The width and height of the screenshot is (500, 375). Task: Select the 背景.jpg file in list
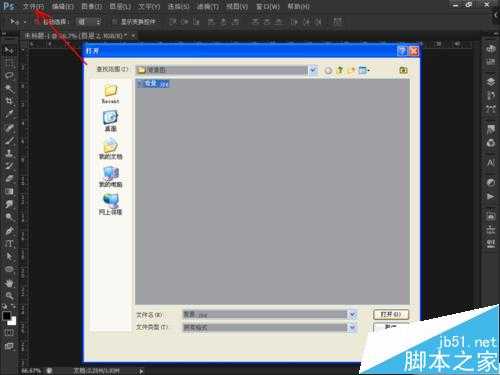pos(154,84)
